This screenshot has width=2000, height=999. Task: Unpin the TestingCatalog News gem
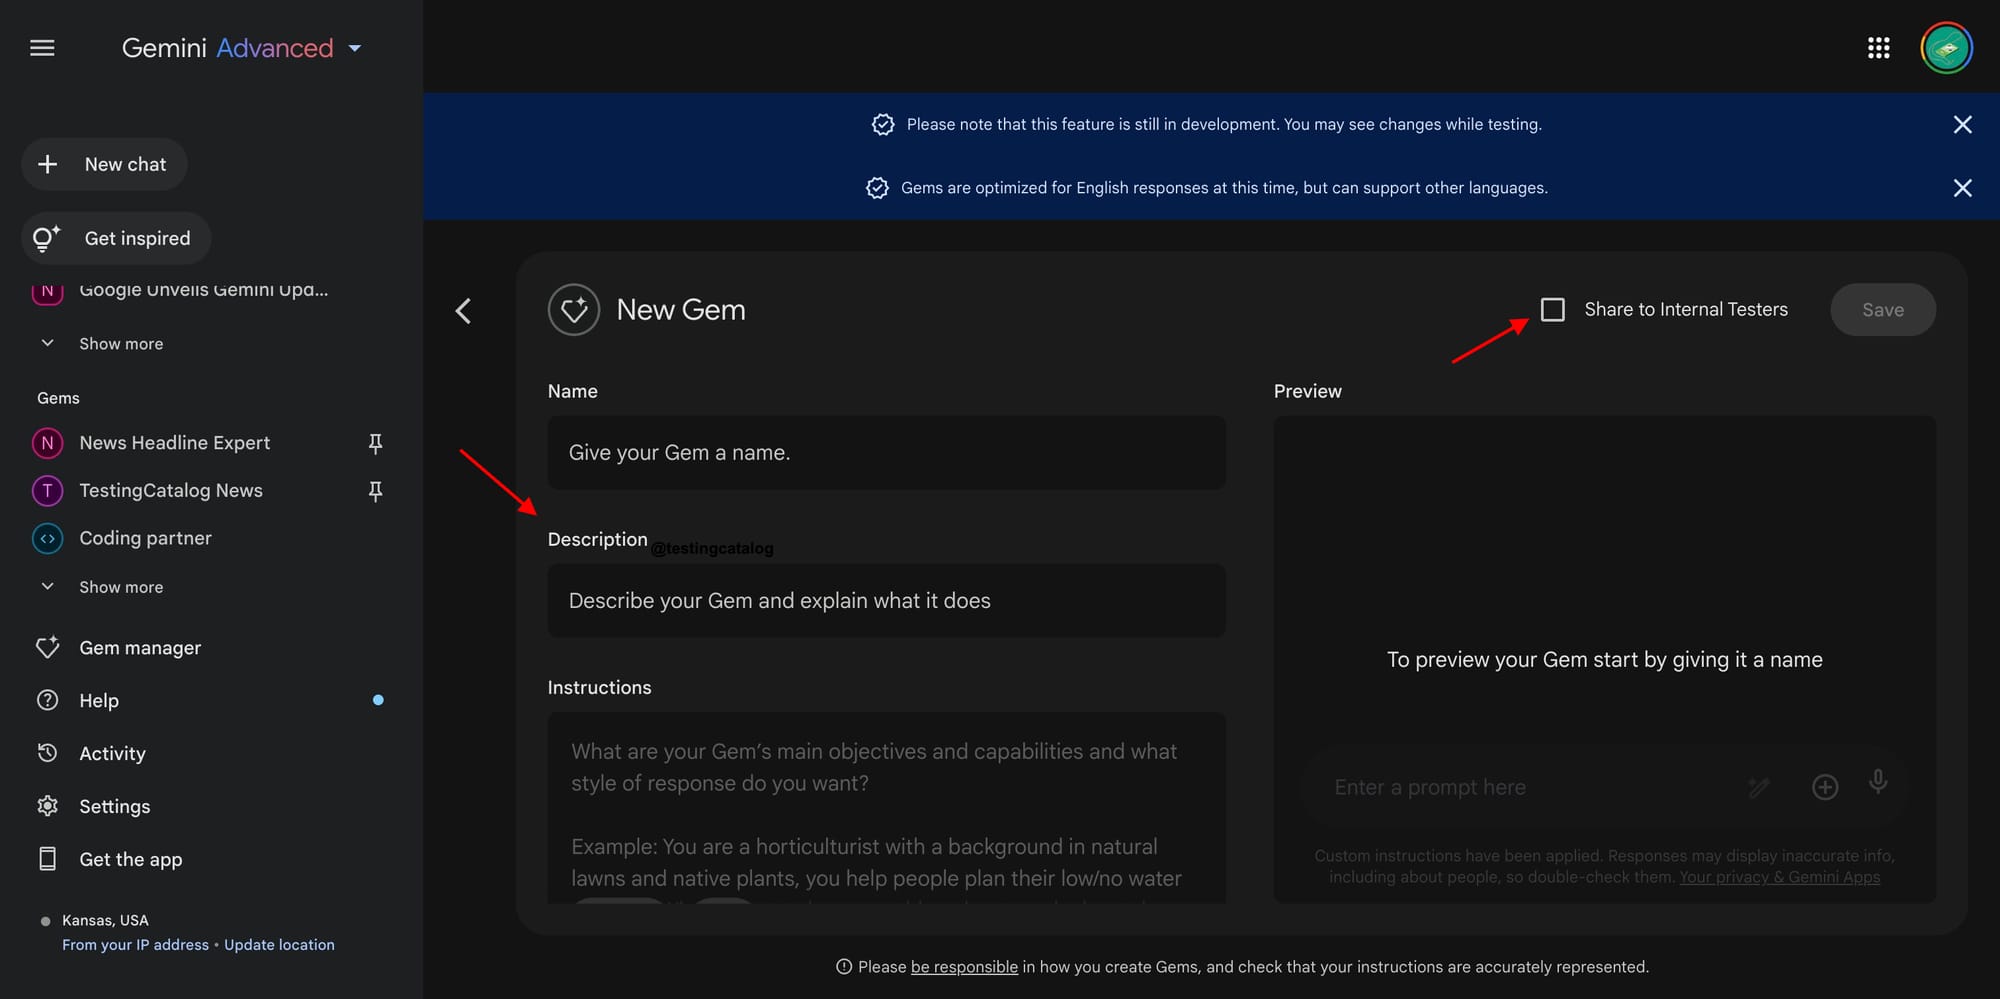click(x=375, y=491)
